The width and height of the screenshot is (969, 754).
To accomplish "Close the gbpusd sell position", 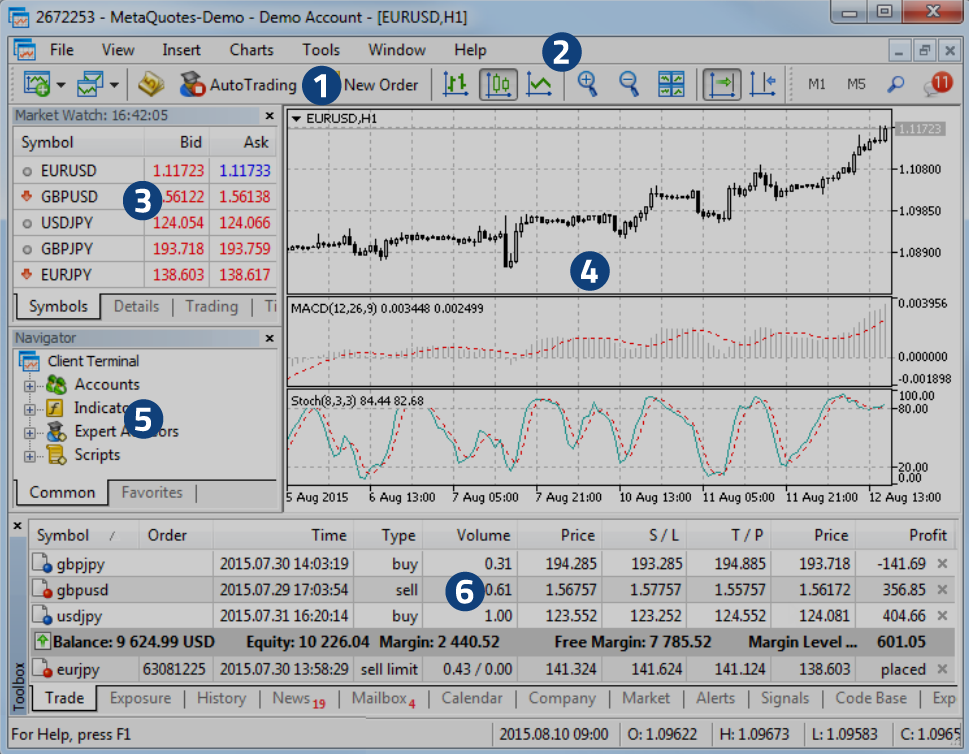I will click(942, 590).
